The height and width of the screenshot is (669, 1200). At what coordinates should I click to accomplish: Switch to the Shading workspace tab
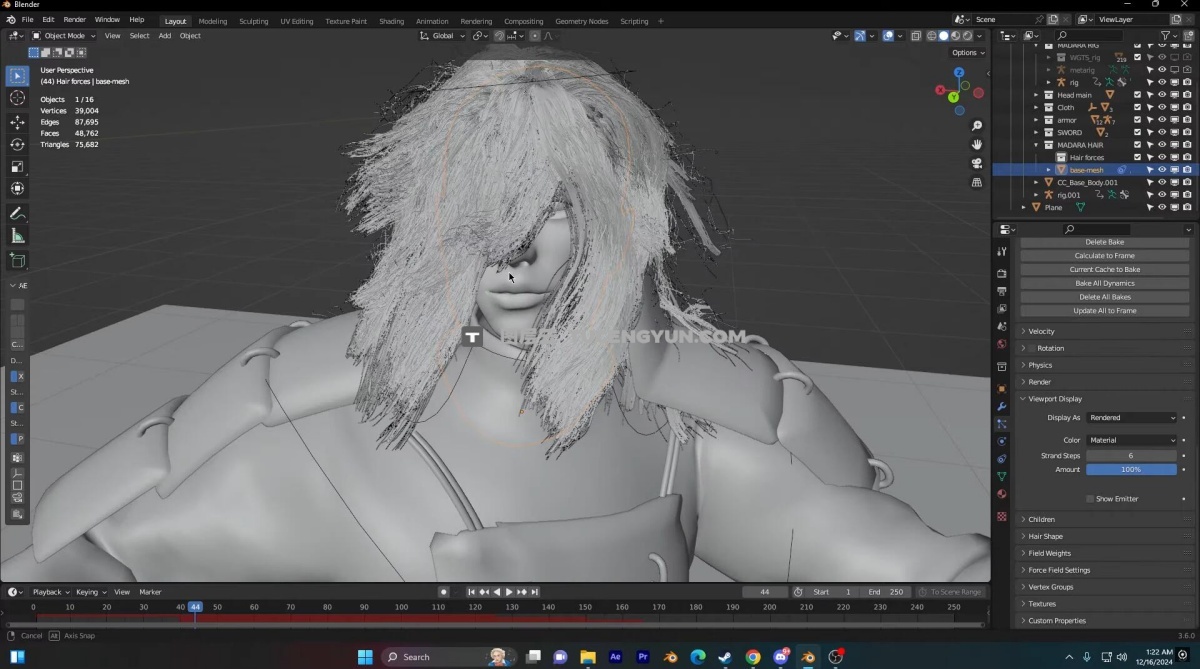pos(391,21)
